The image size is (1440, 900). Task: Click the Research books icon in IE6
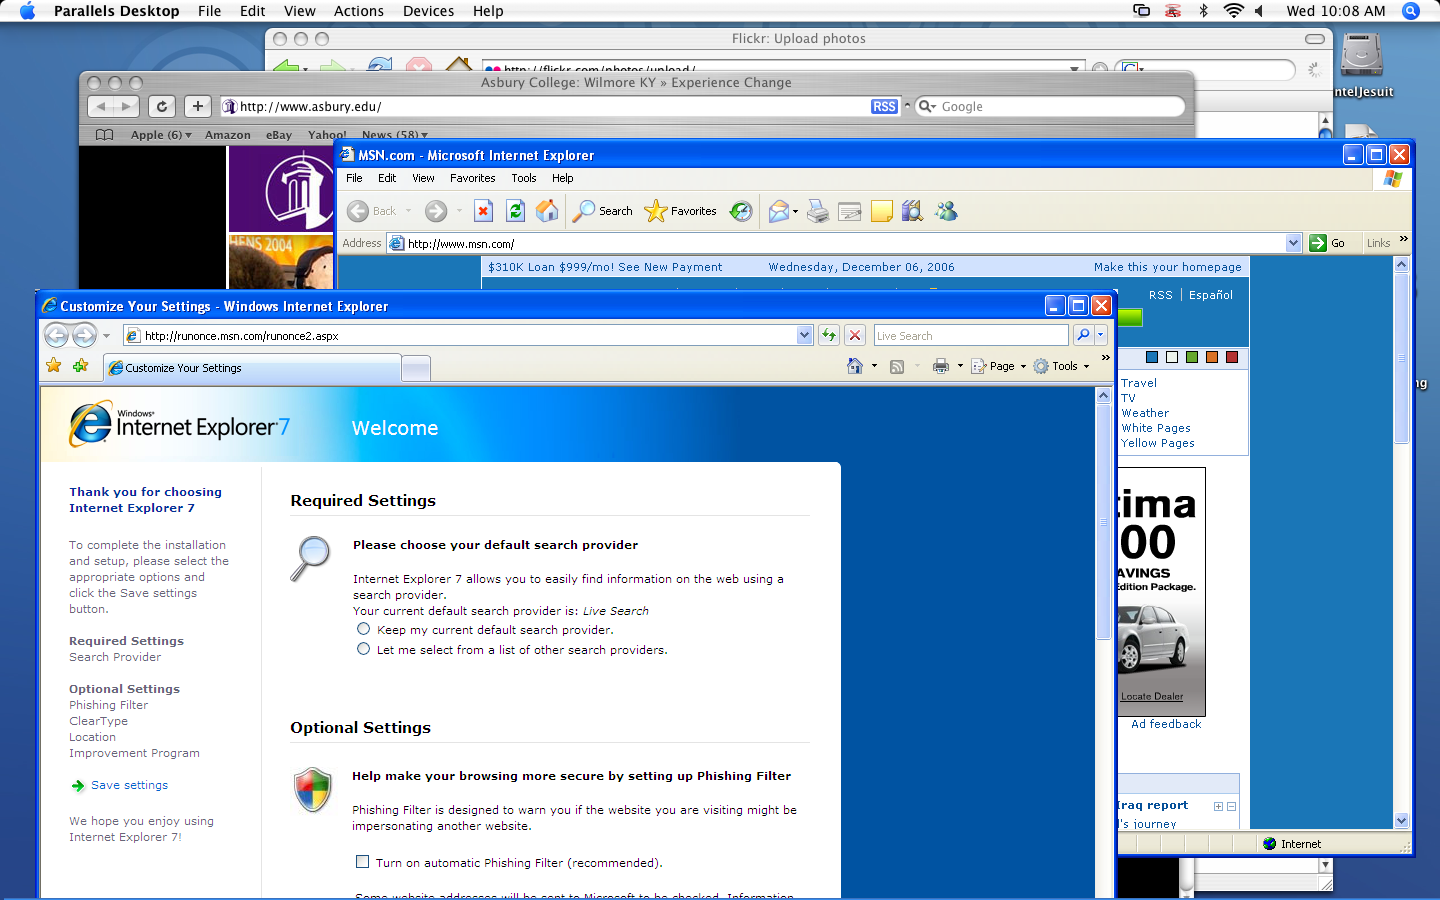pos(911,211)
